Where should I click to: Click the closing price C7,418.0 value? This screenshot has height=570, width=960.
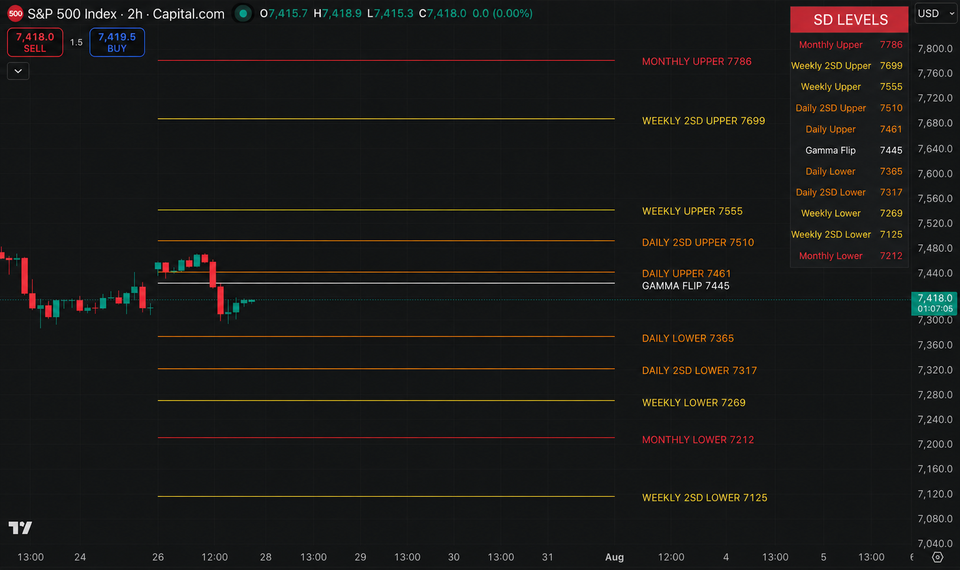(x=443, y=13)
